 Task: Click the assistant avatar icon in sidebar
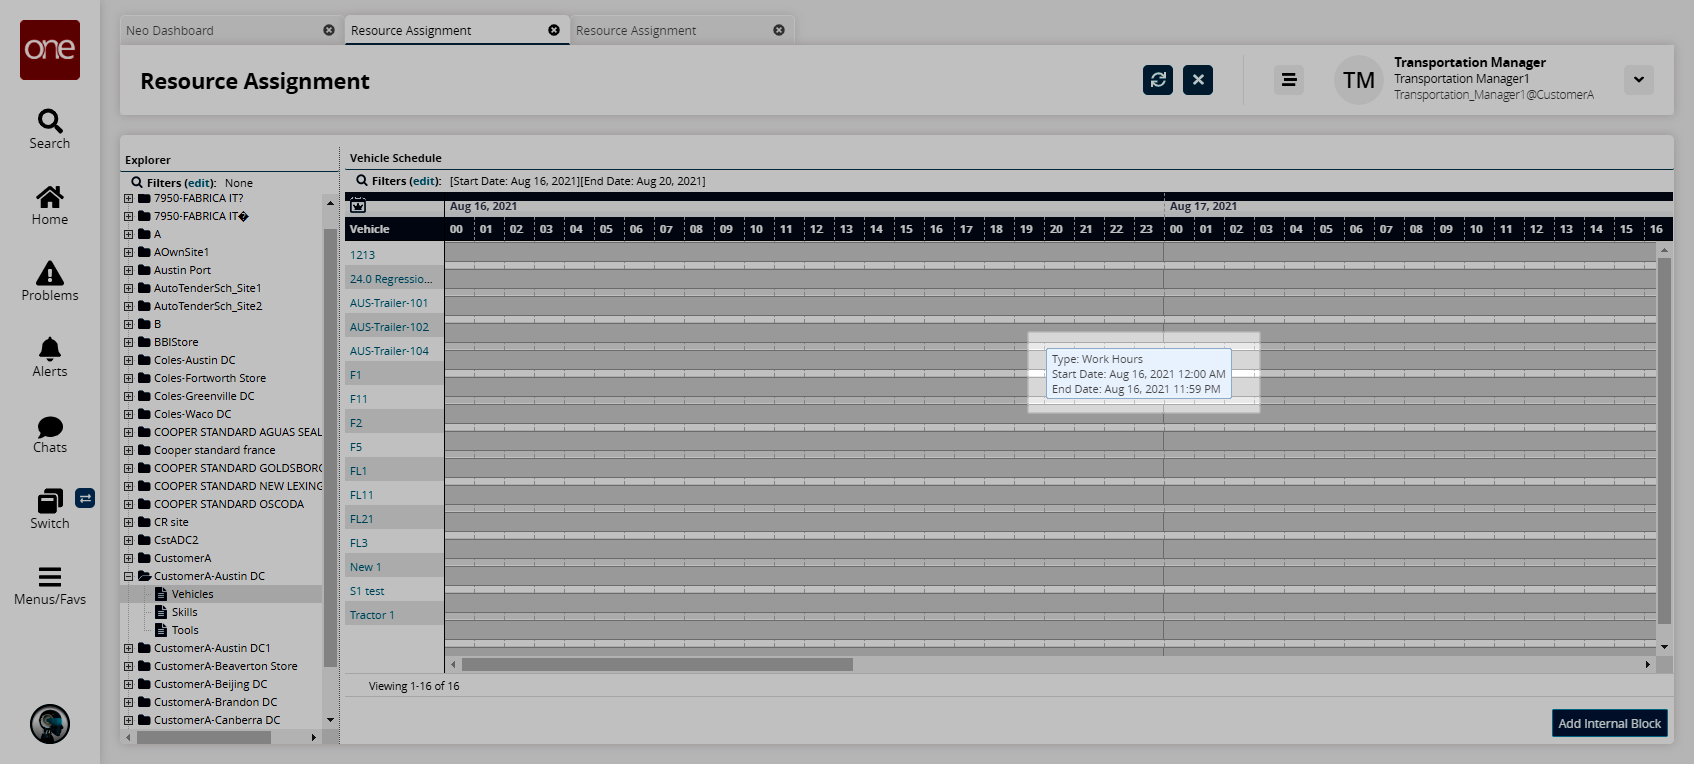[x=50, y=724]
